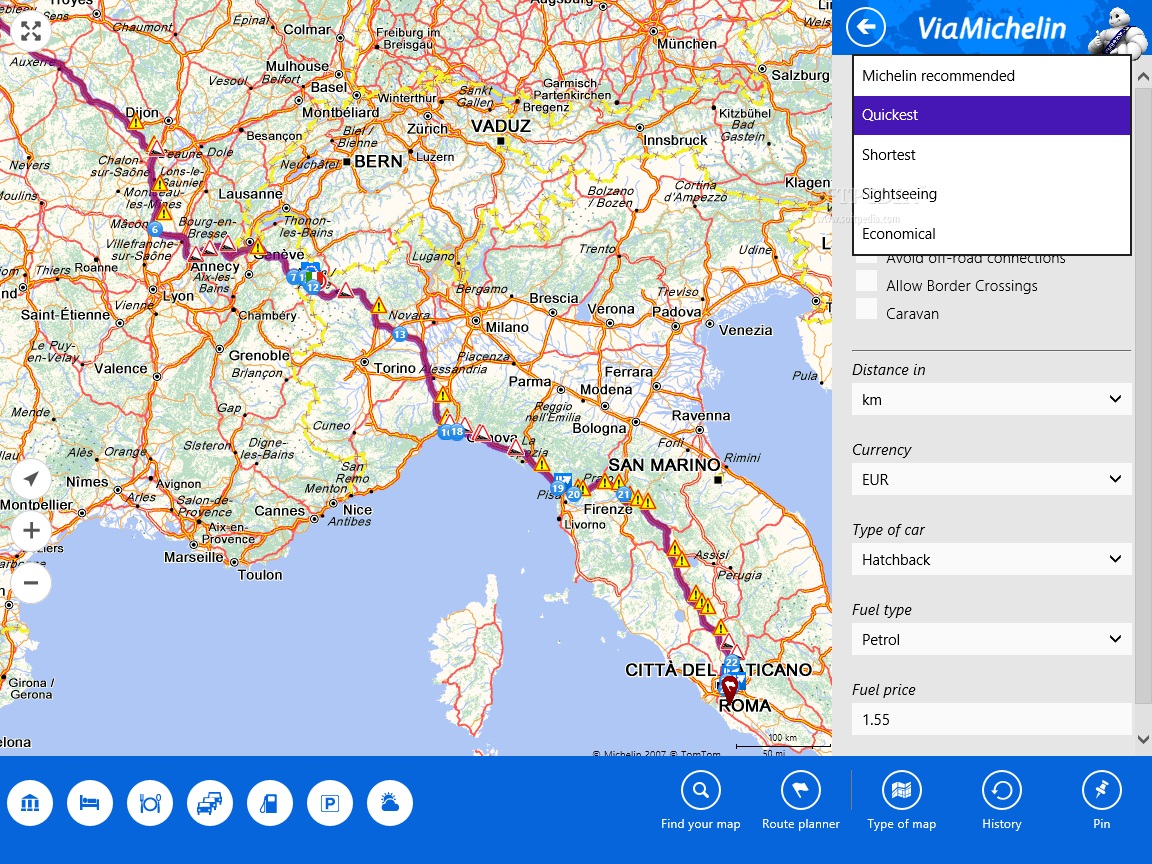Show petrol stations on map
The width and height of the screenshot is (1152, 864).
pos(270,803)
